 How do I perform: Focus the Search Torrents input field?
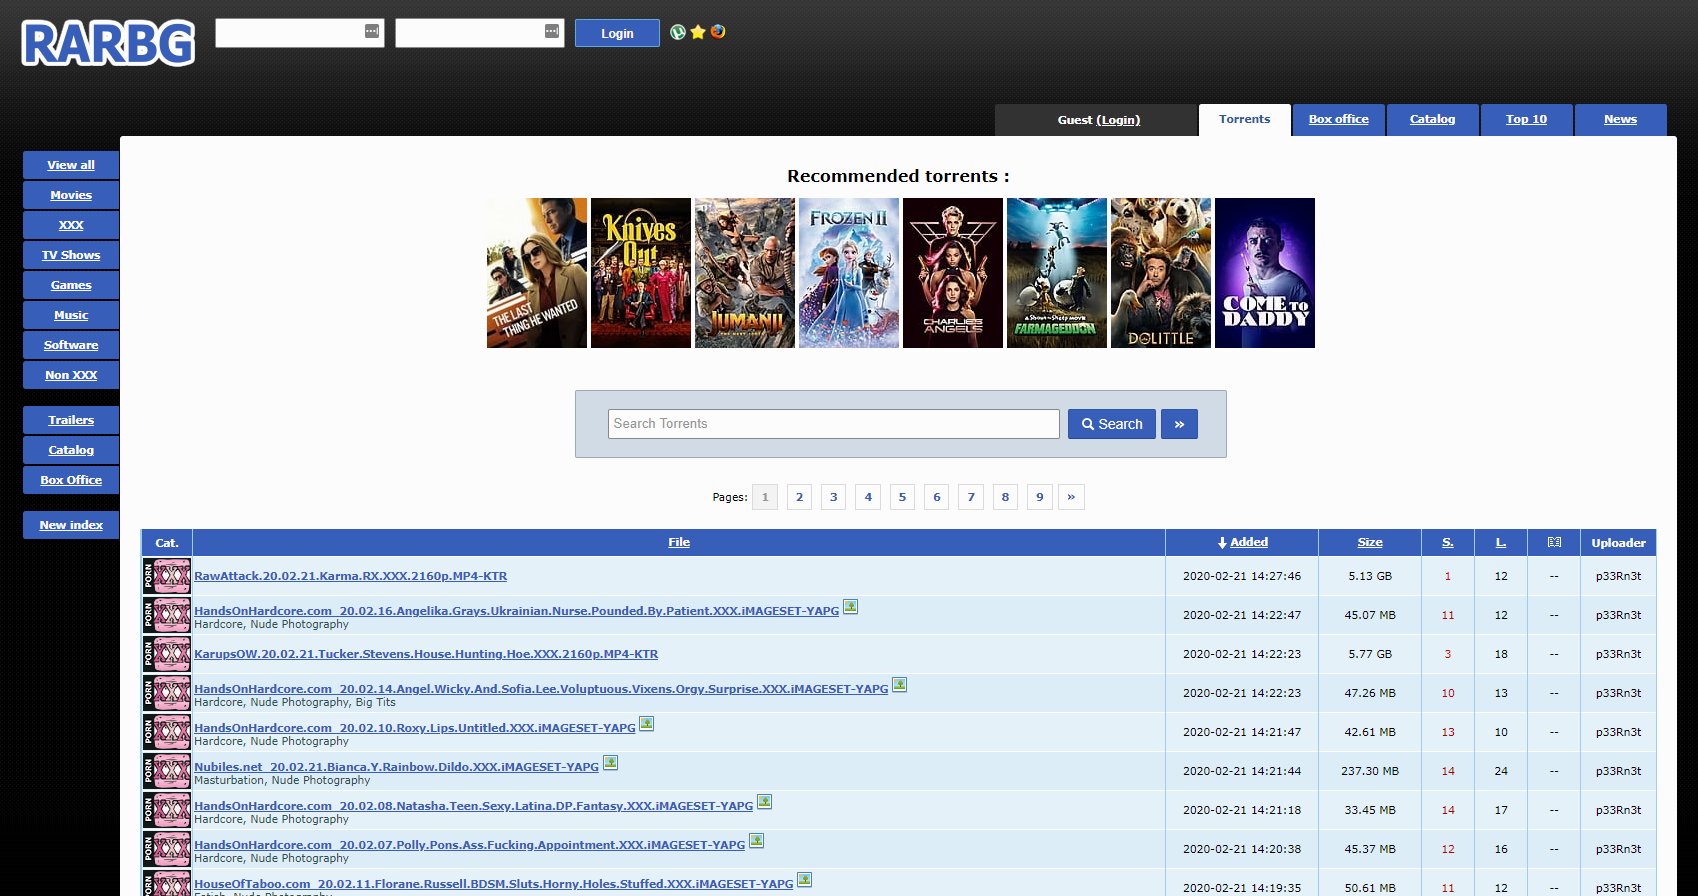pyautogui.click(x=833, y=424)
